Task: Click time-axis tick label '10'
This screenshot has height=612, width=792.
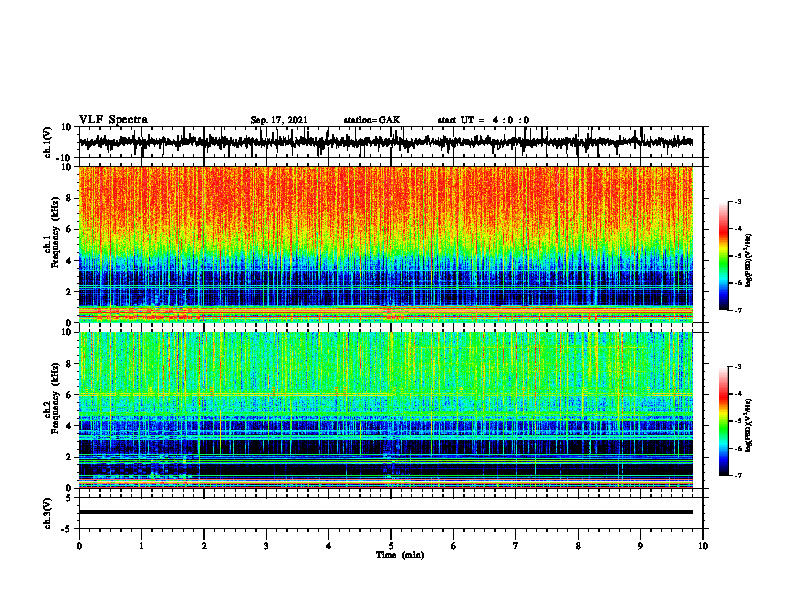Action: [703, 546]
